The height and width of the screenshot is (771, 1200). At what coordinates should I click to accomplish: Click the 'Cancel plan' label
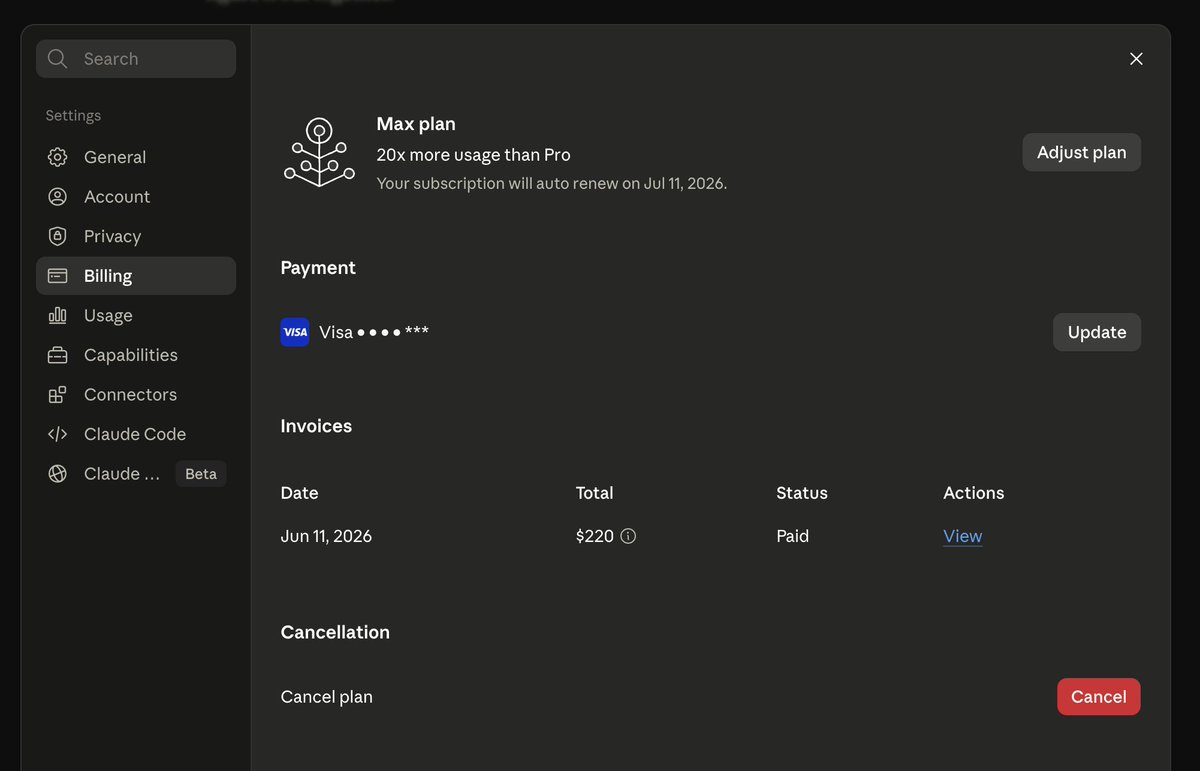tap(327, 697)
